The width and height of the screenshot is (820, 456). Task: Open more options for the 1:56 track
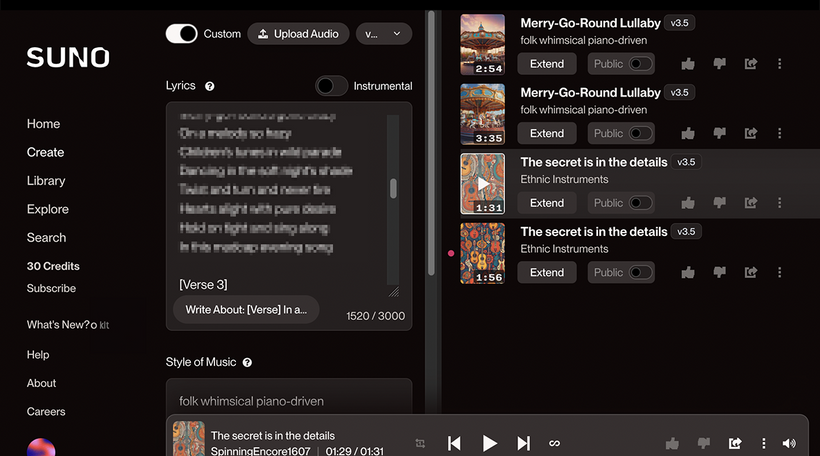(x=780, y=272)
